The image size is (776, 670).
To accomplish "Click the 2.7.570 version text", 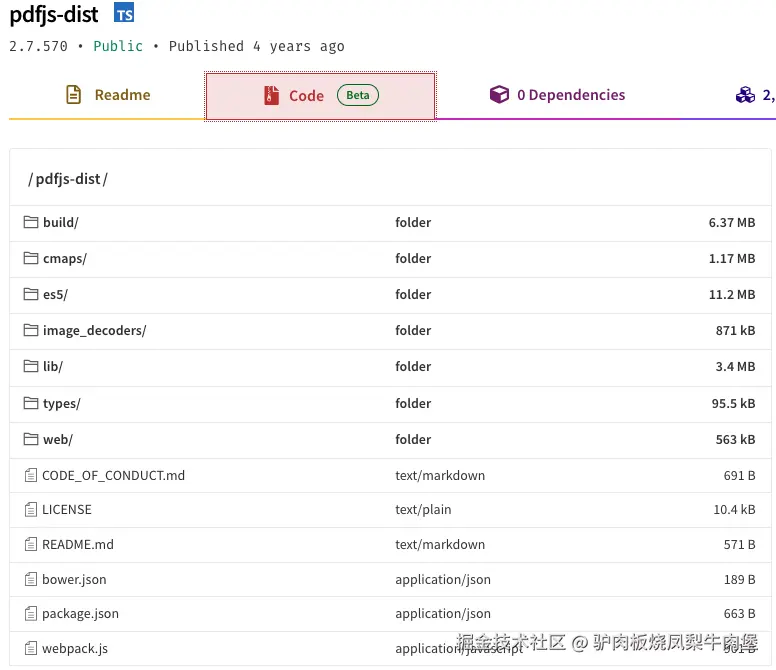I will [x=38, y=46].
